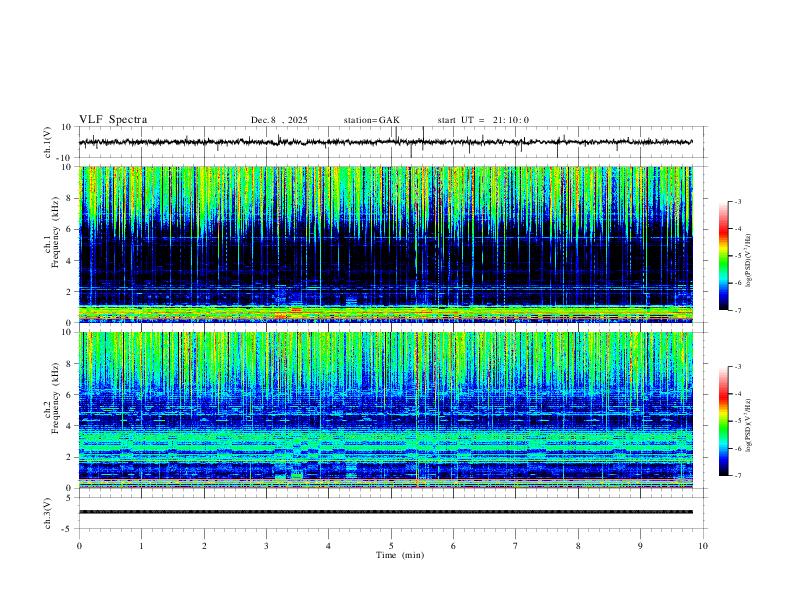Click the ch.3 black signal band
Screen dimensions: 792x612
(x=385, y=512)
